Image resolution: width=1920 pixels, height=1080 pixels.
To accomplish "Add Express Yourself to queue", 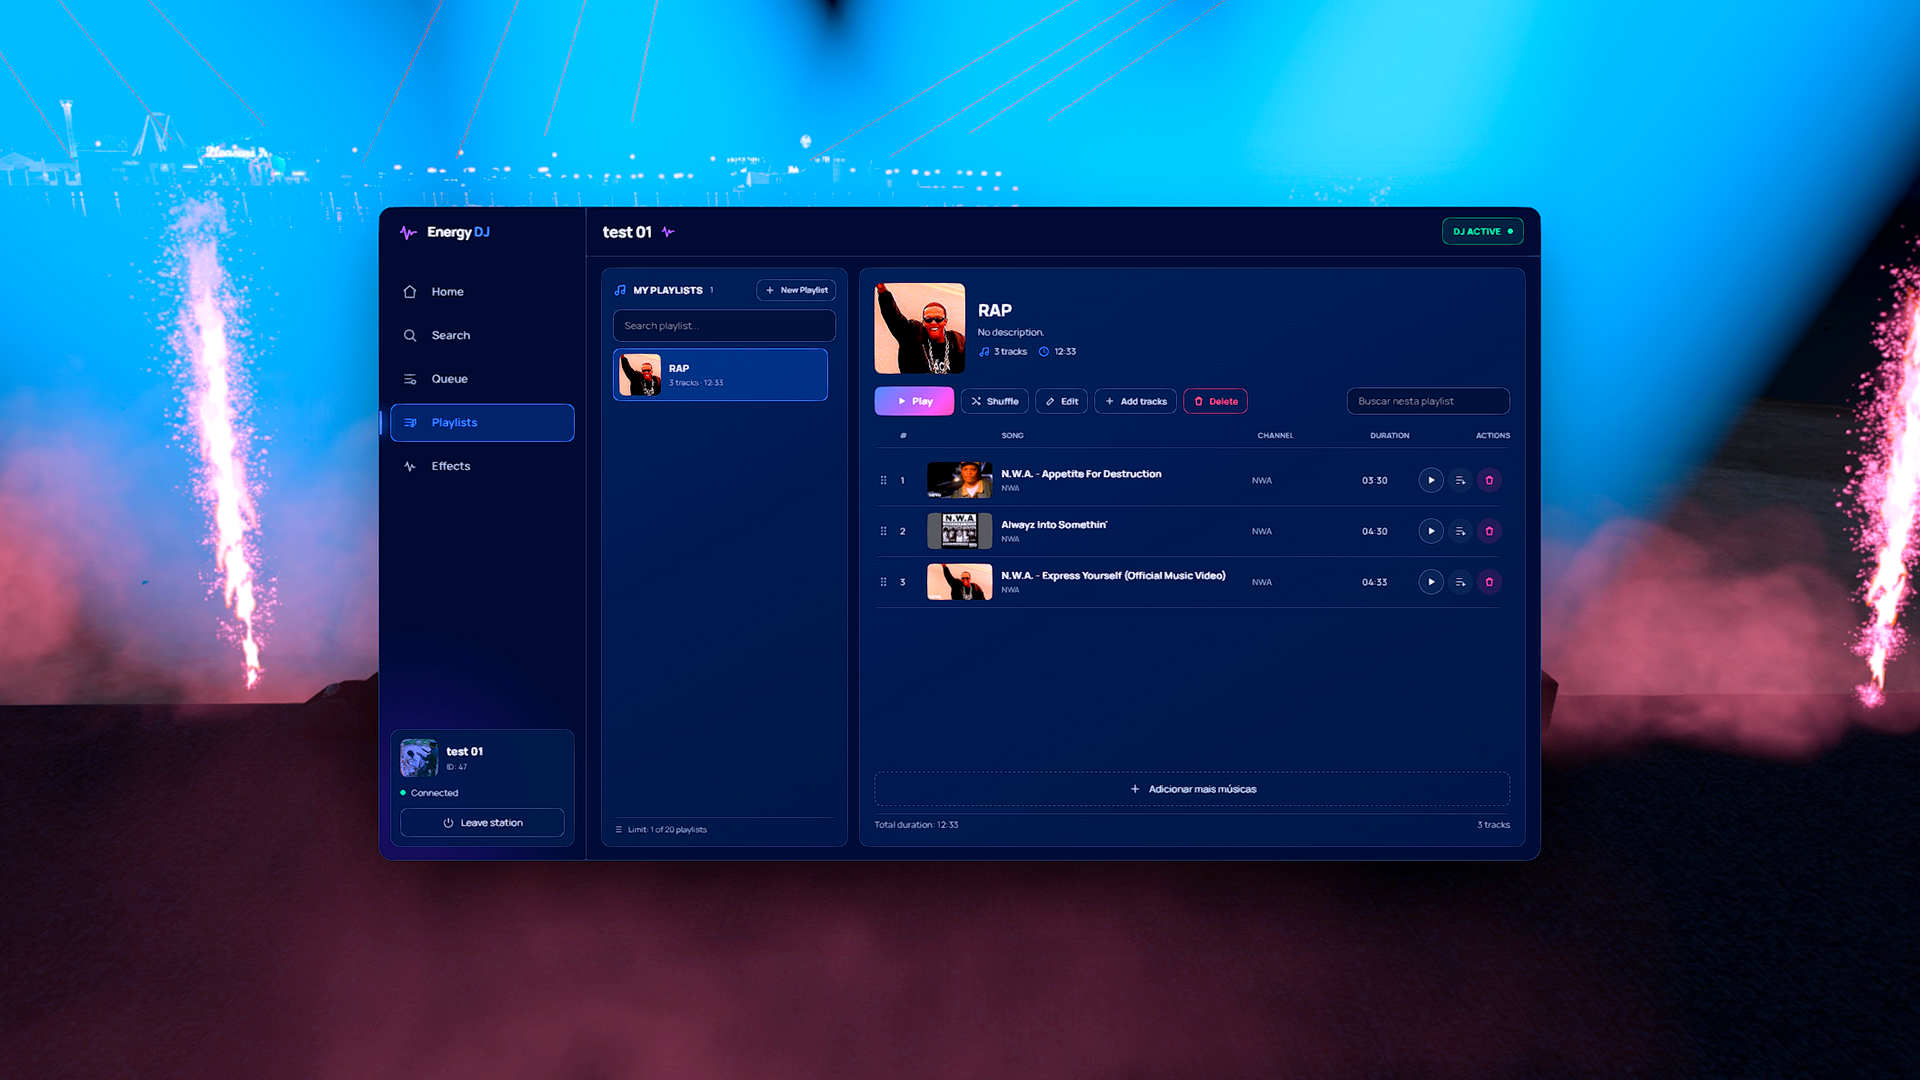I will point(1460,582).
